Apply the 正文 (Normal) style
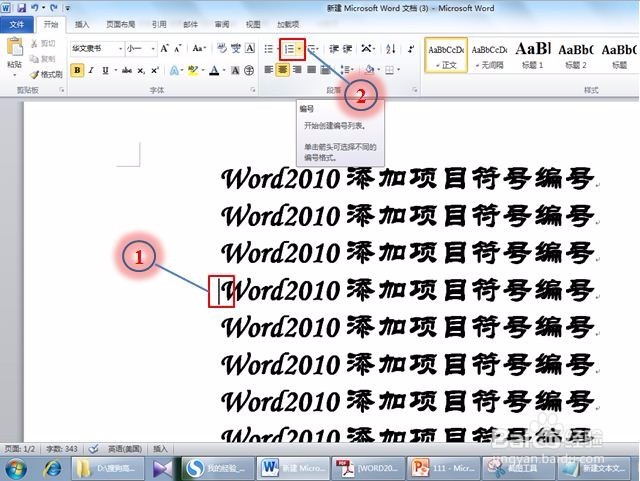 click(446, 56)
